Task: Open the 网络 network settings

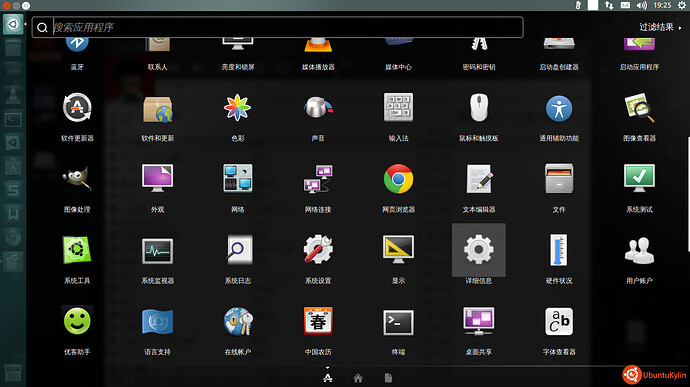Action: tap(238, 178)
